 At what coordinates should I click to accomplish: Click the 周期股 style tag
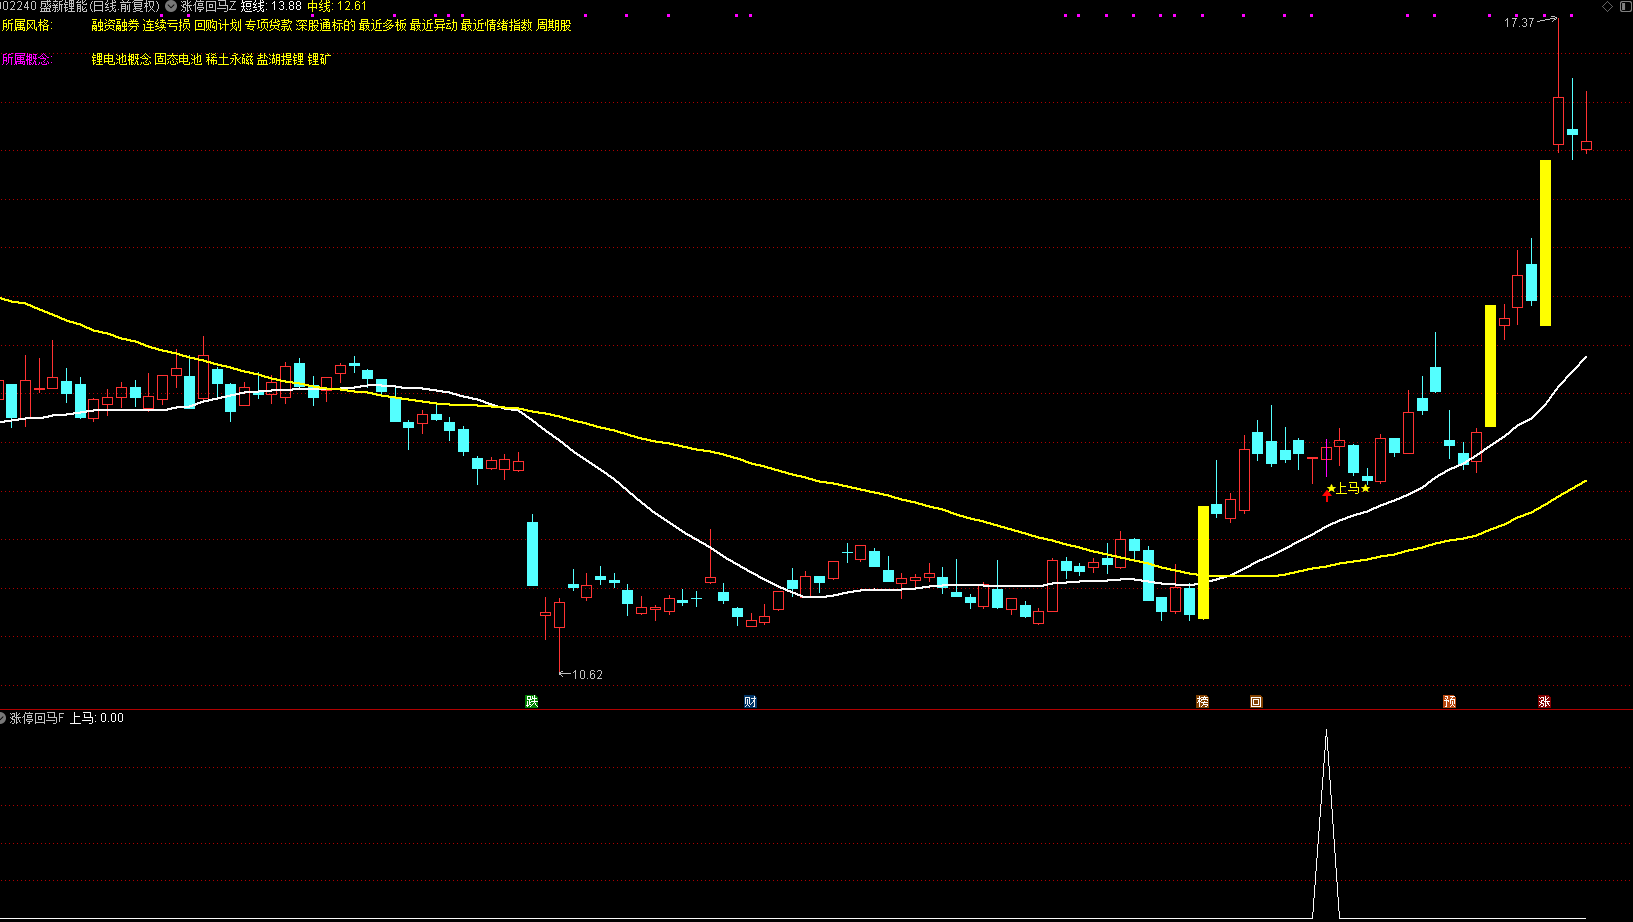pos(554,25)
